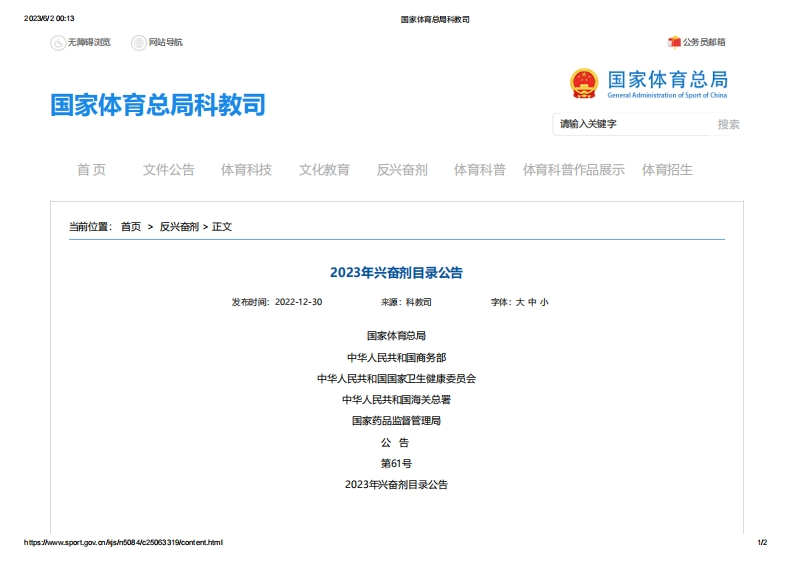Open the 公务员邮箱 link
The height and width of the screenshot is (561, 793).
pos(704,42)
